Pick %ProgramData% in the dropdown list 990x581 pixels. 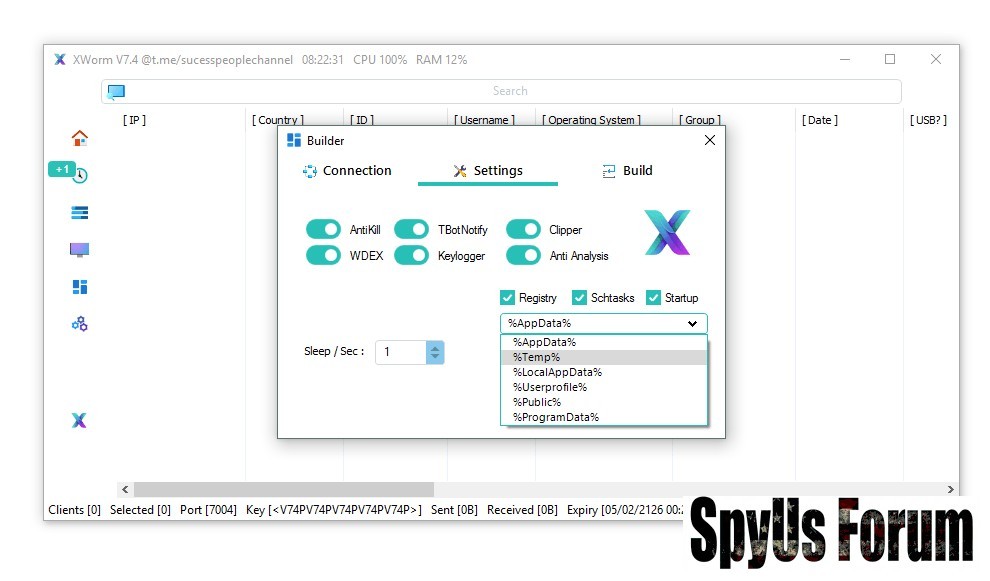pyautogui.click(x=556, y=417)
